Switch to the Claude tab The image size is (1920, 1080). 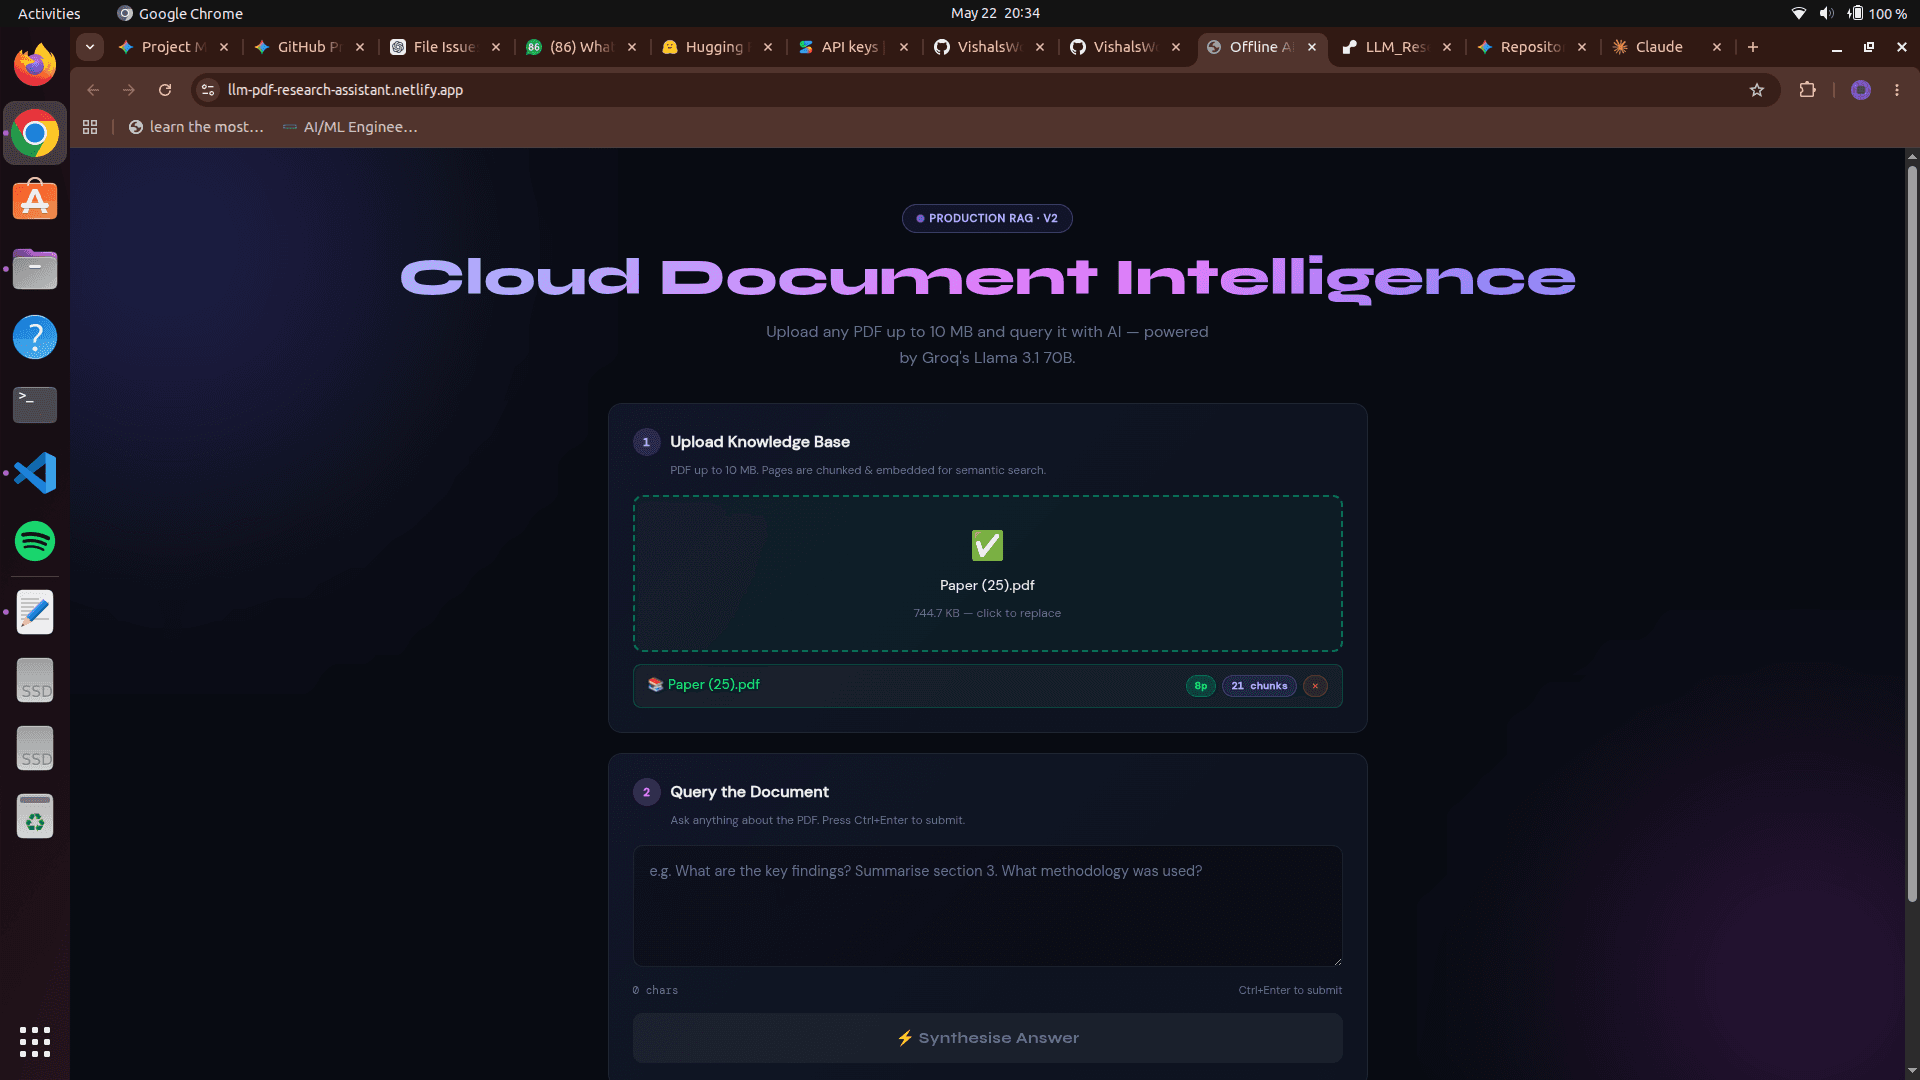click(1666, 47)
